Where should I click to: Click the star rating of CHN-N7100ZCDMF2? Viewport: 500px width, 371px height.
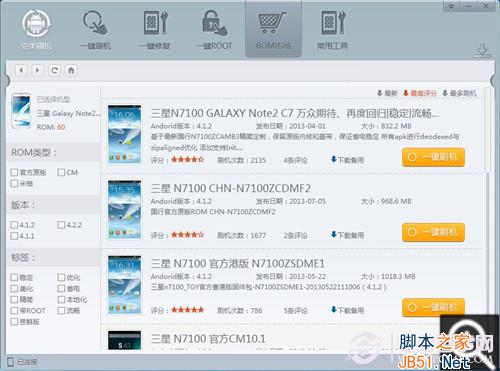coord(187,235)
